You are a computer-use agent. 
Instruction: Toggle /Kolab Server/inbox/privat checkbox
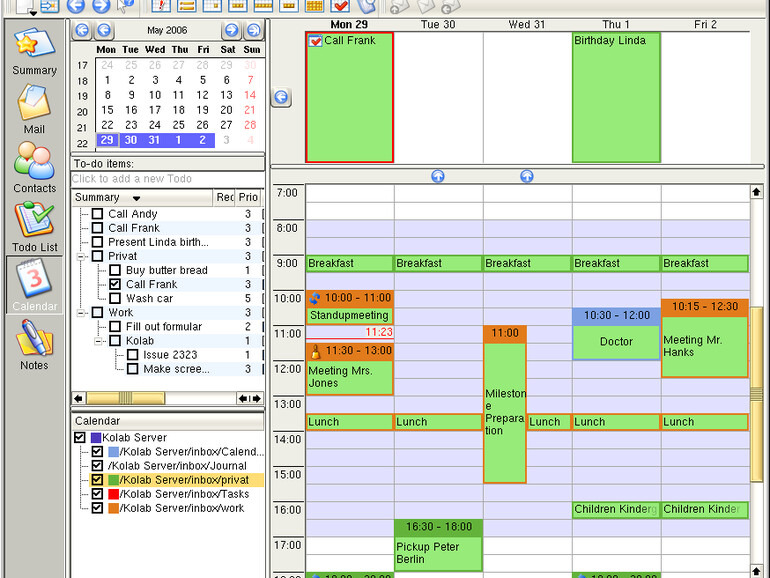point(97,480)
